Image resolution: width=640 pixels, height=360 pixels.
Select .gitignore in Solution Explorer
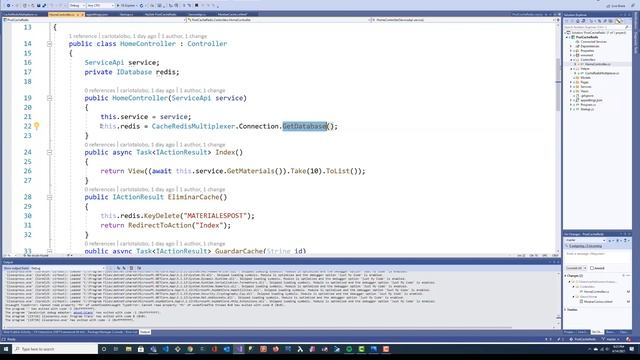[587, 96]
